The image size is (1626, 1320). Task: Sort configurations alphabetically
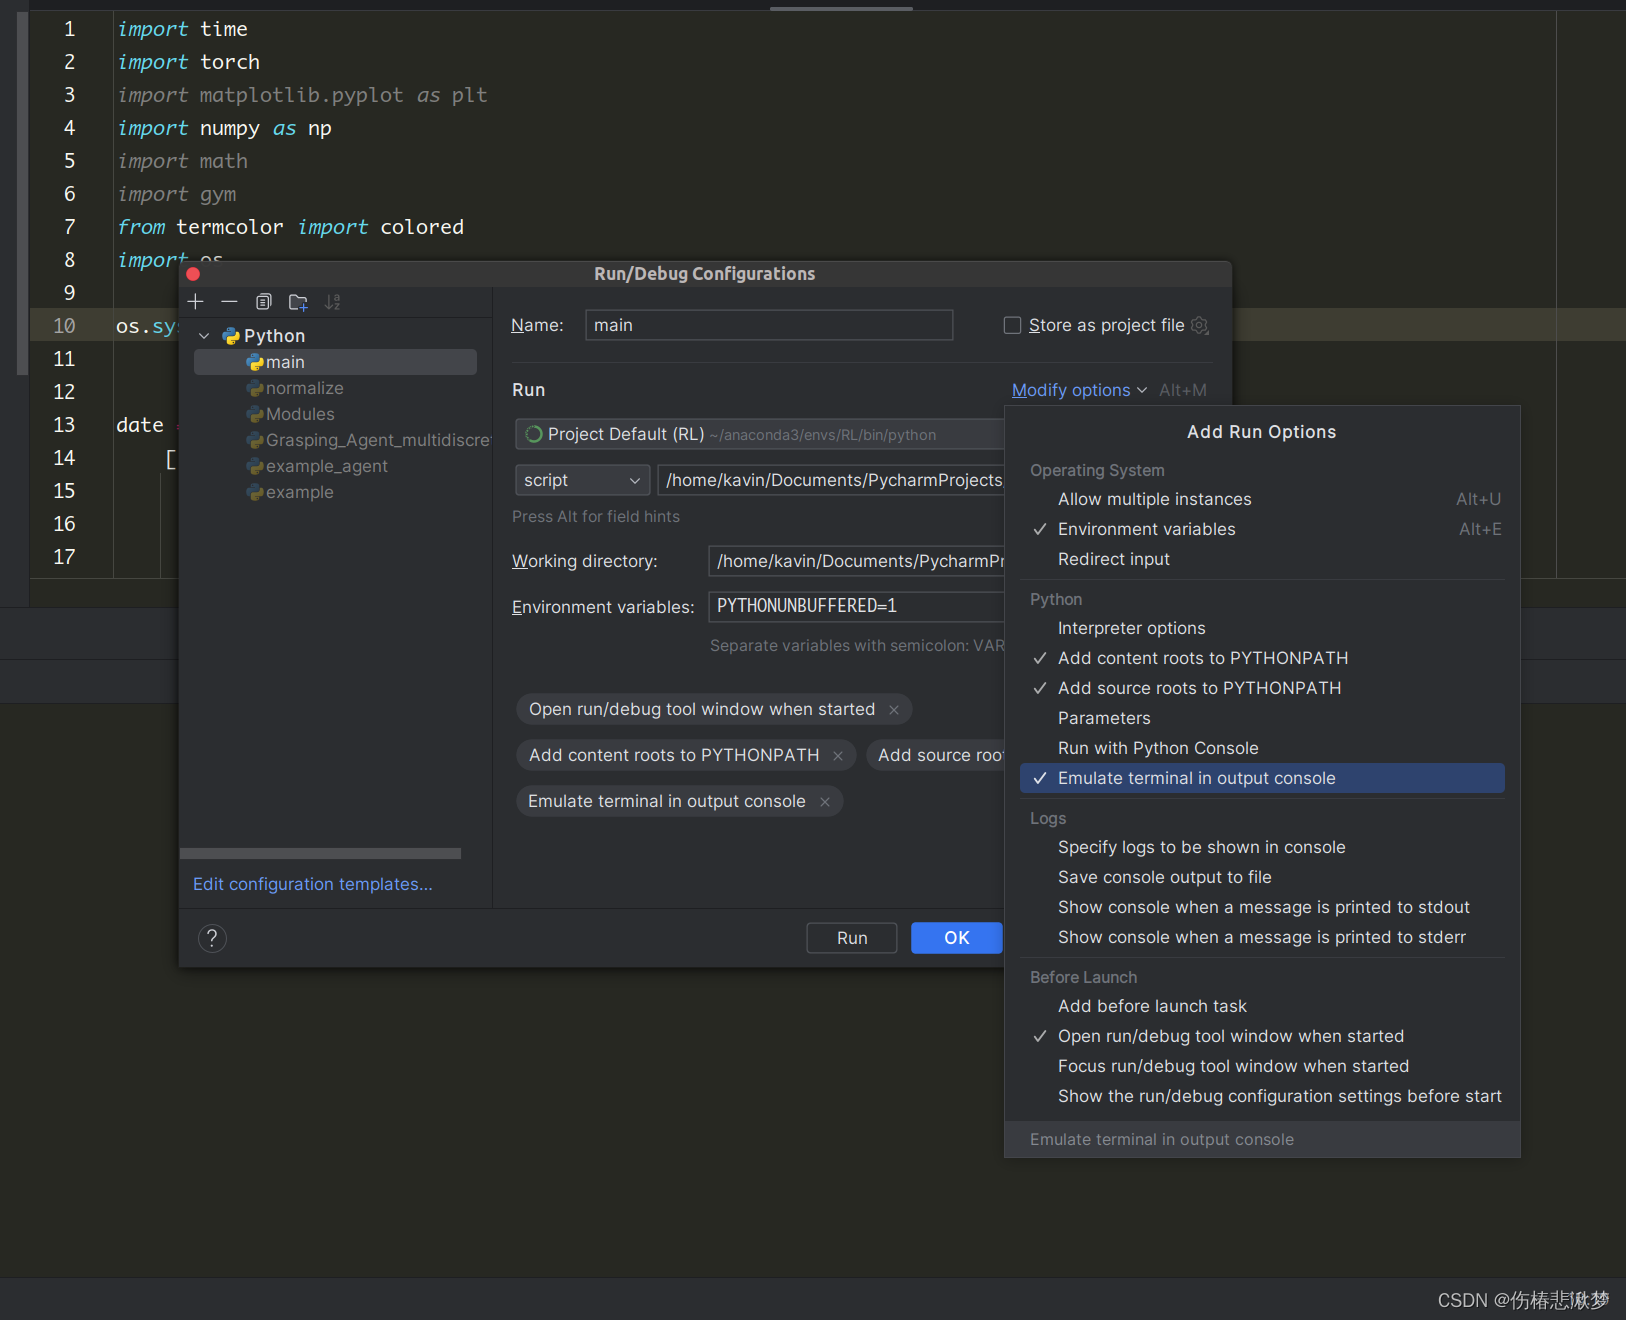(x=332, y=301)
